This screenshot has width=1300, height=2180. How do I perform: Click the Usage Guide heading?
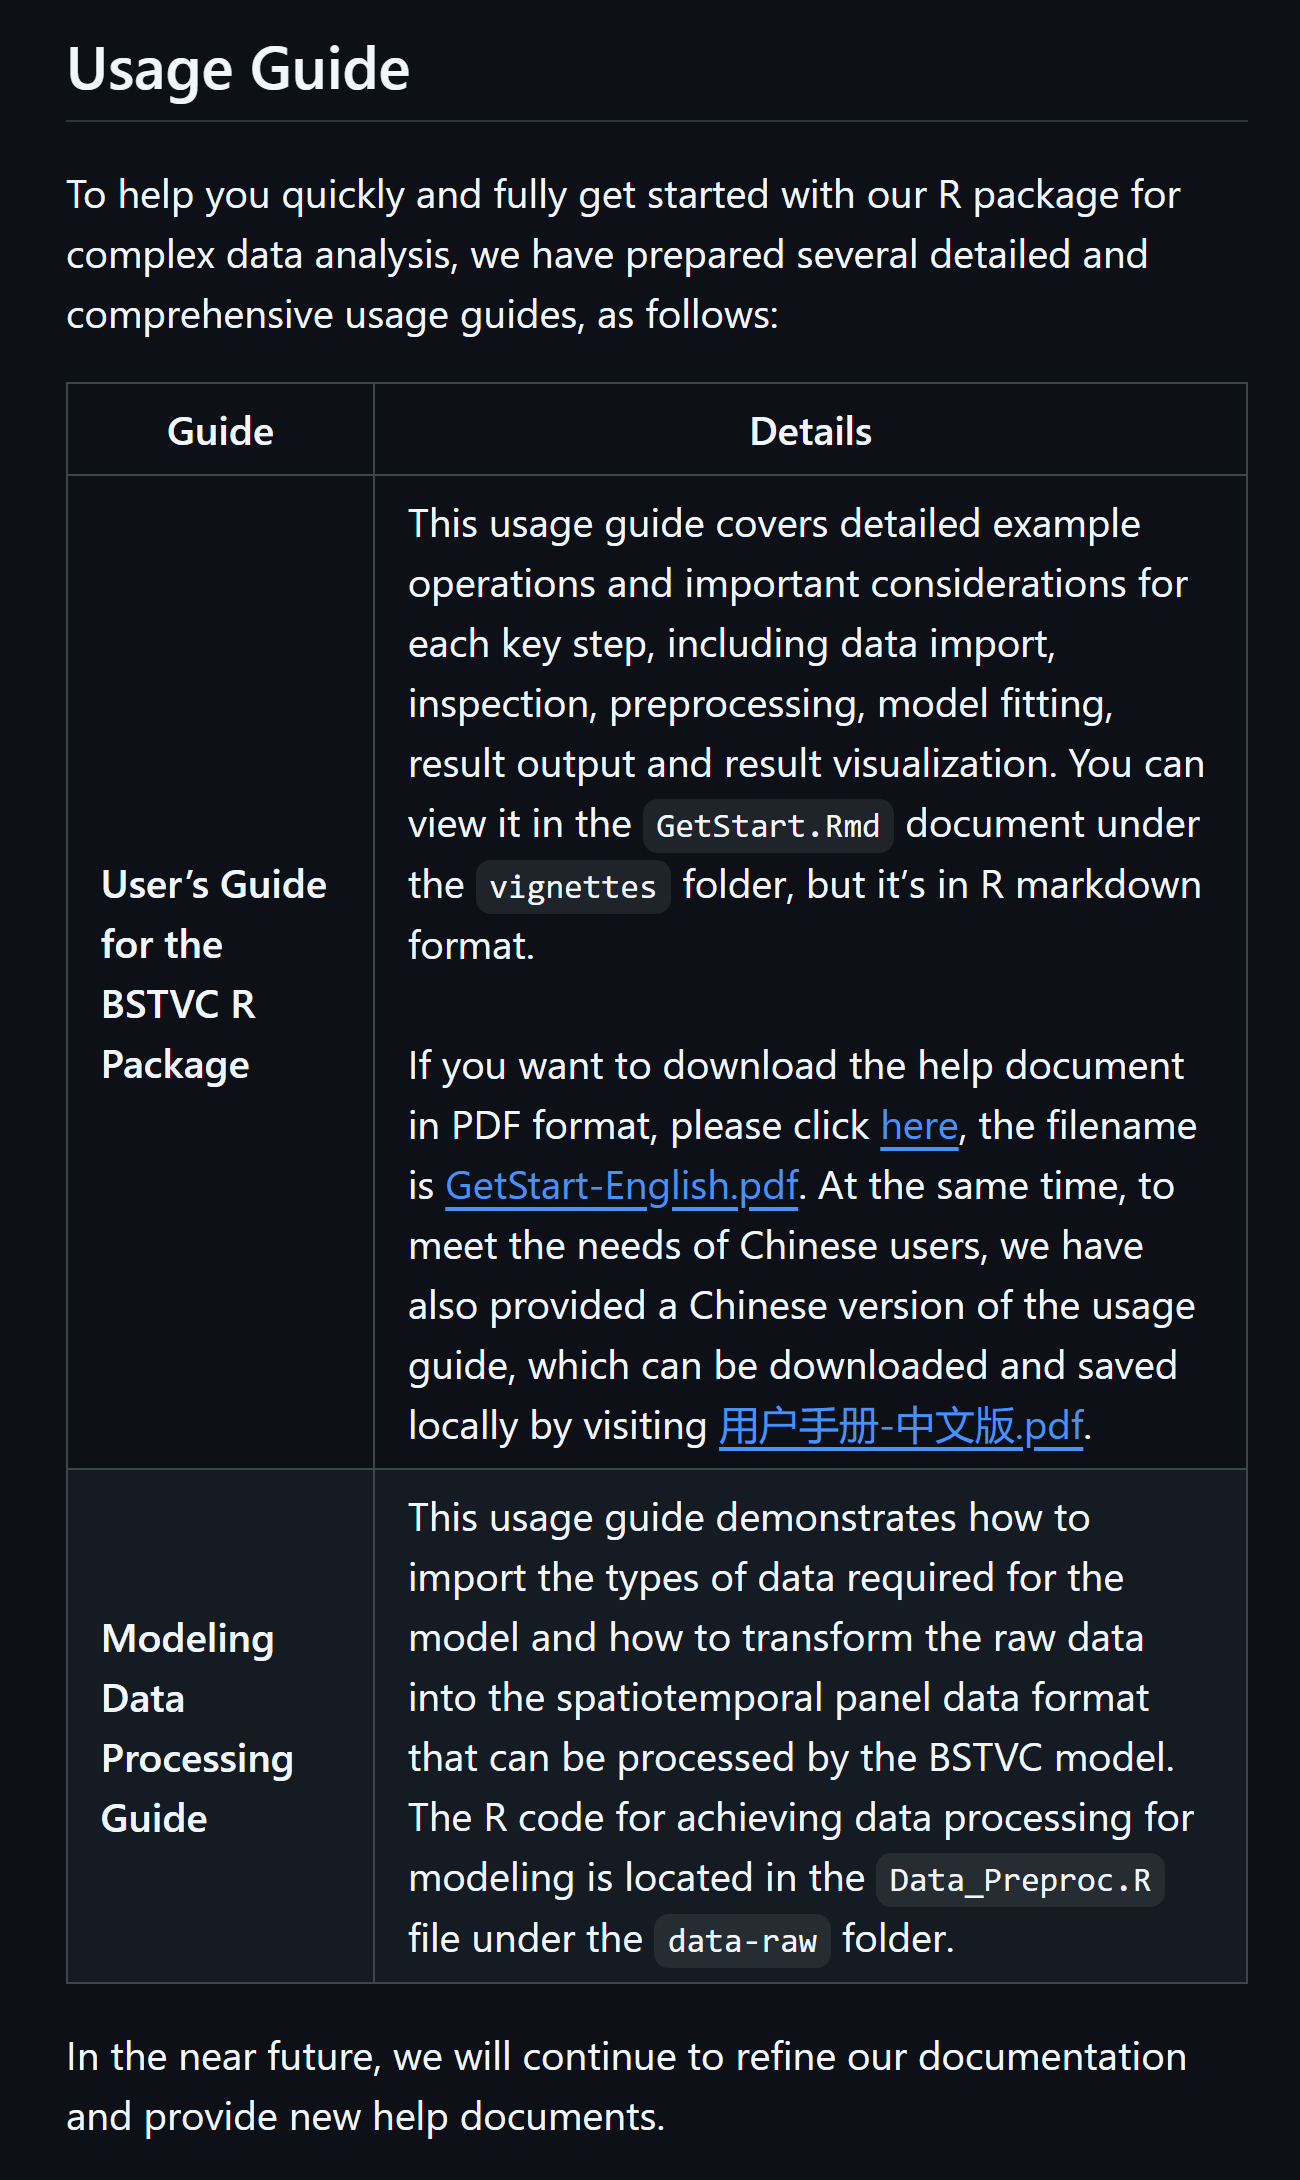point(238,69)
